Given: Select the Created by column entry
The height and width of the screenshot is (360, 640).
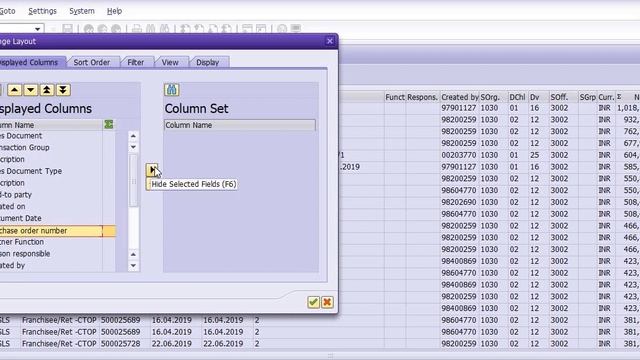Looking at the screenshot, I should pyautogui.click(x=51, y=266).
